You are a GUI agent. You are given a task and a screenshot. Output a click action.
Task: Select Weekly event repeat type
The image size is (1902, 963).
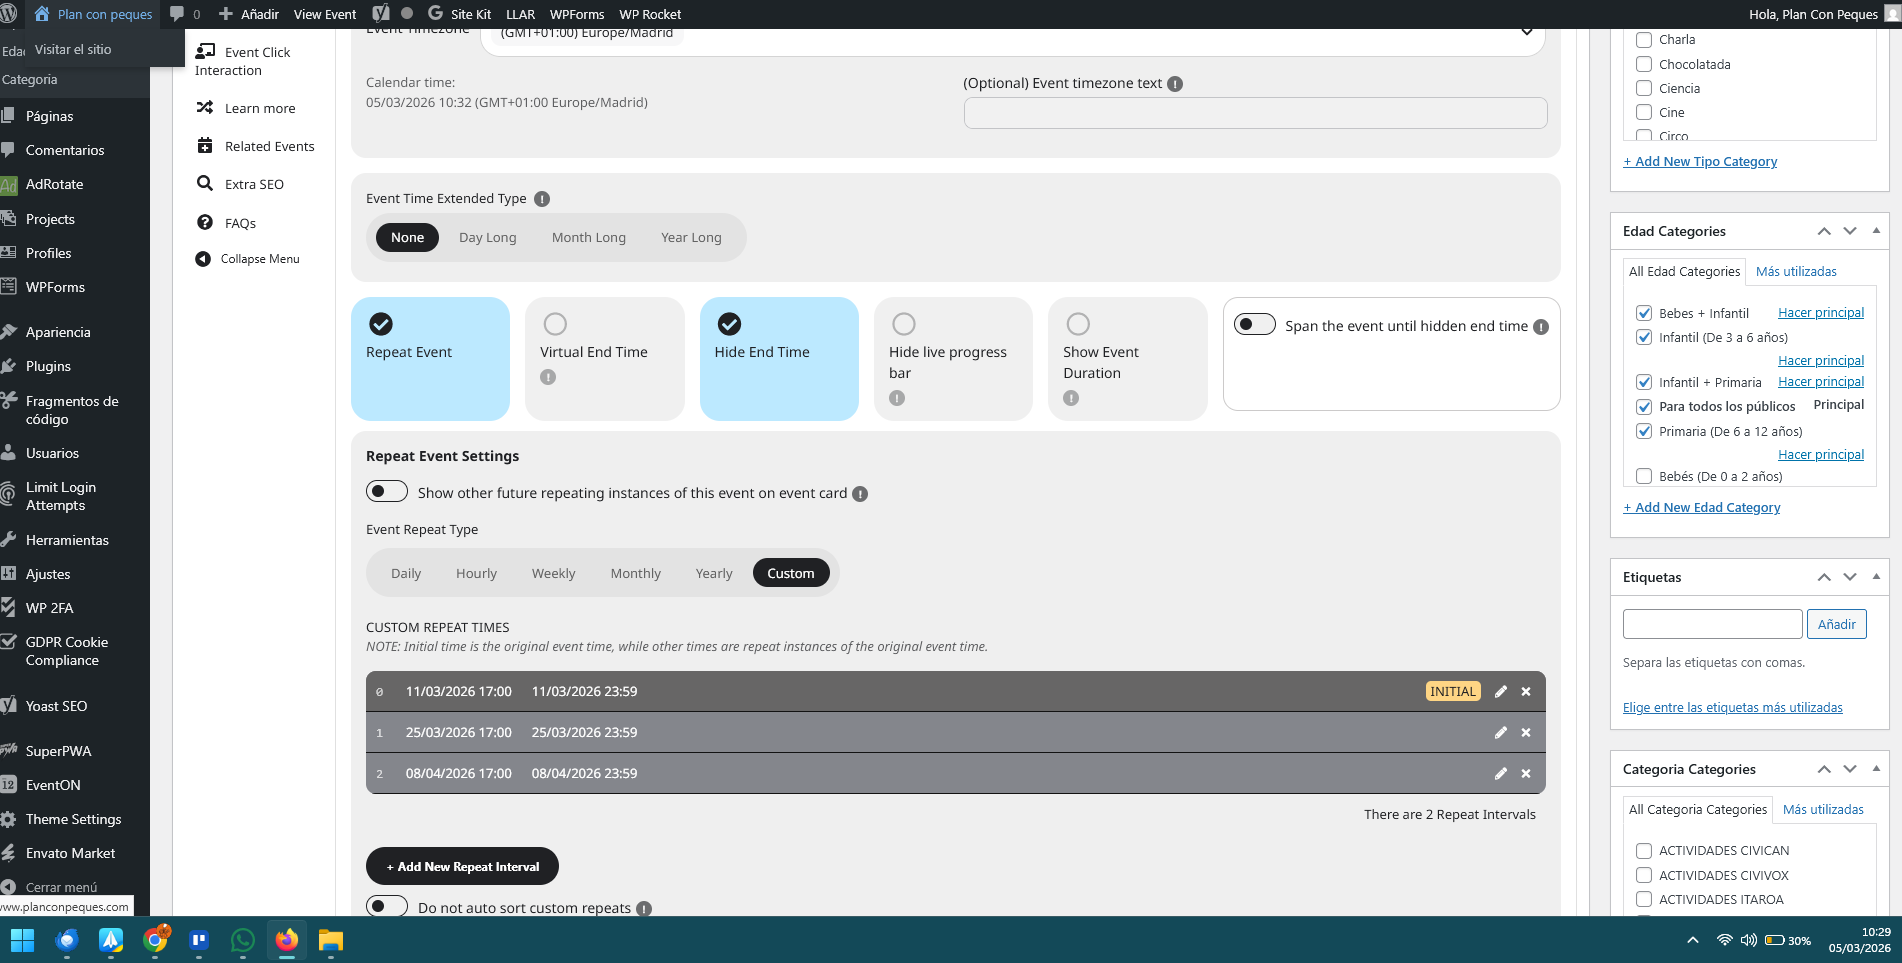[553, 574]
